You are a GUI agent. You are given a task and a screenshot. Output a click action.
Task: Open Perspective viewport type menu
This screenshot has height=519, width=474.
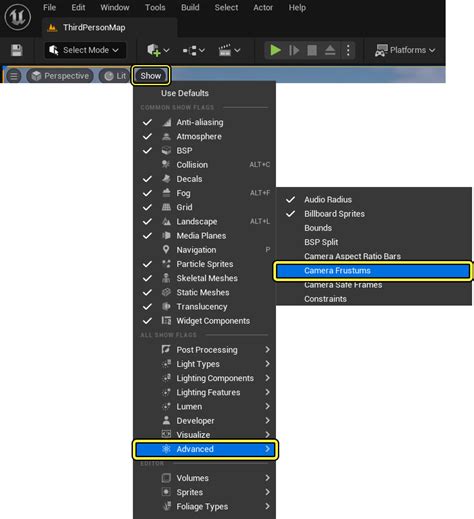click(60, 76)
